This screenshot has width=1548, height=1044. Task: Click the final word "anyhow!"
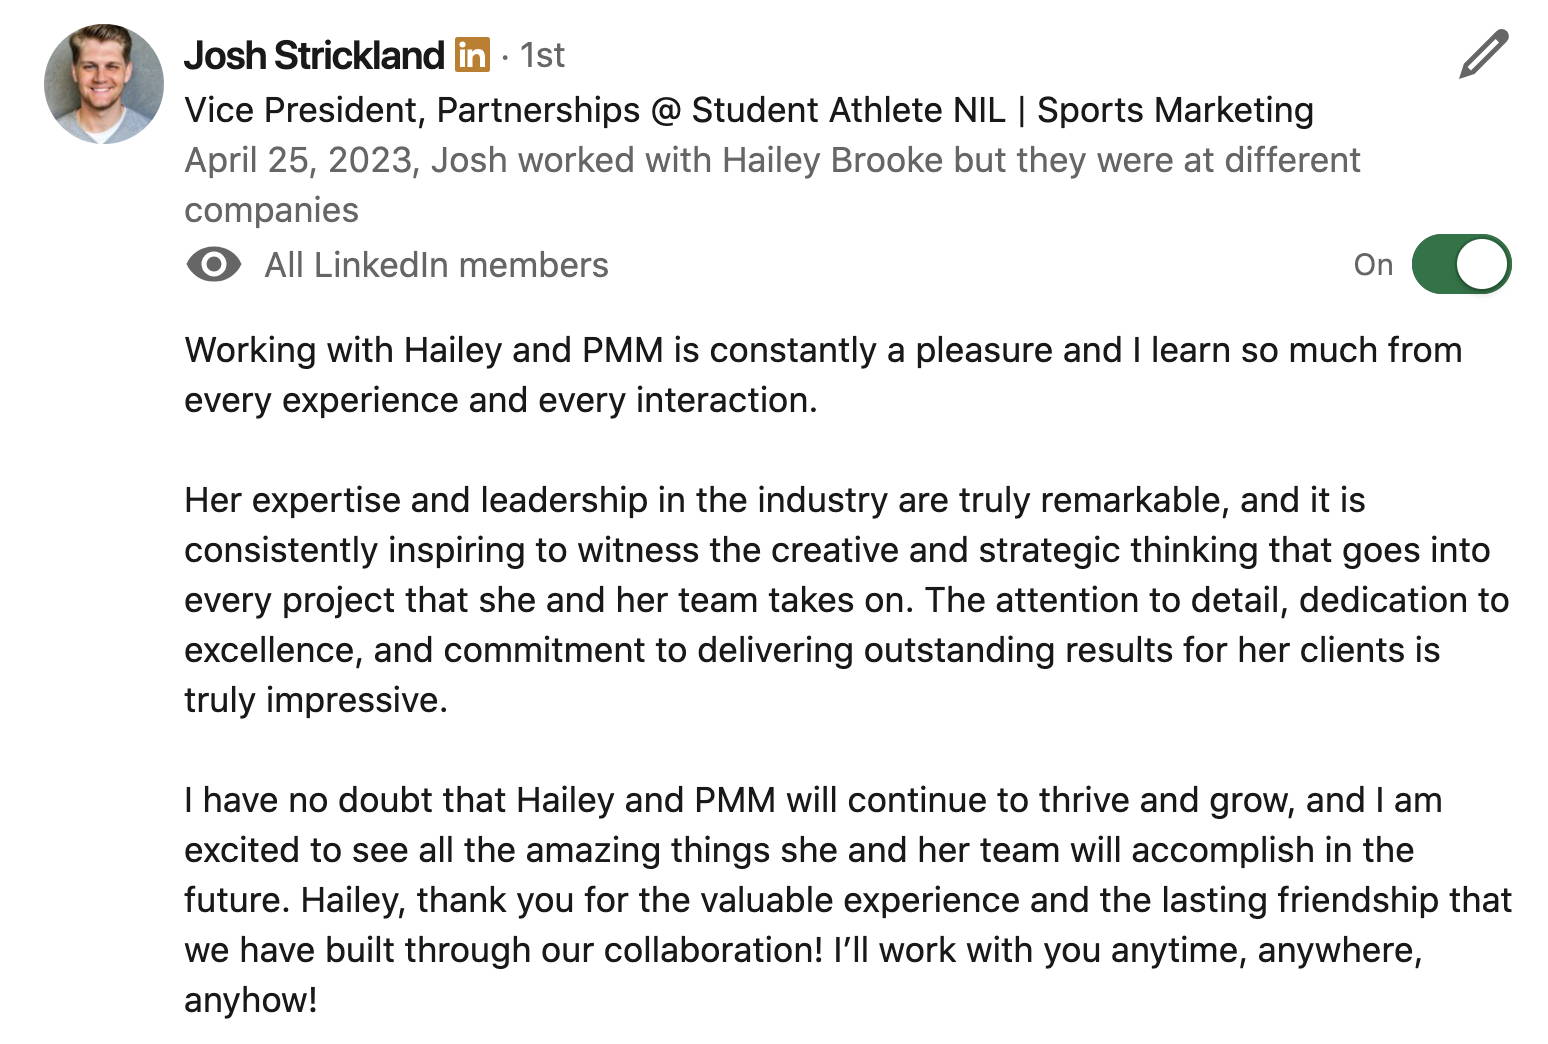tap(251, 1000)
